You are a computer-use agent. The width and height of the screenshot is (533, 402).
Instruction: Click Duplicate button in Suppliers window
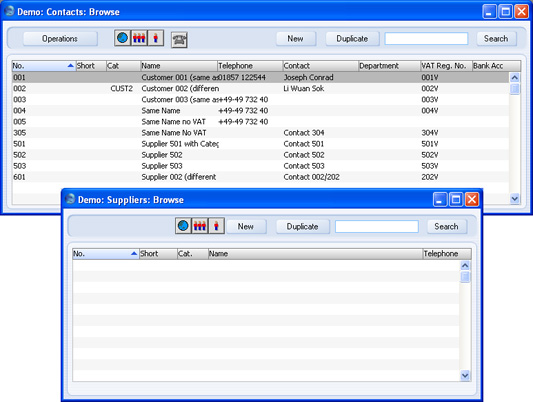click(x=303, y=227)
